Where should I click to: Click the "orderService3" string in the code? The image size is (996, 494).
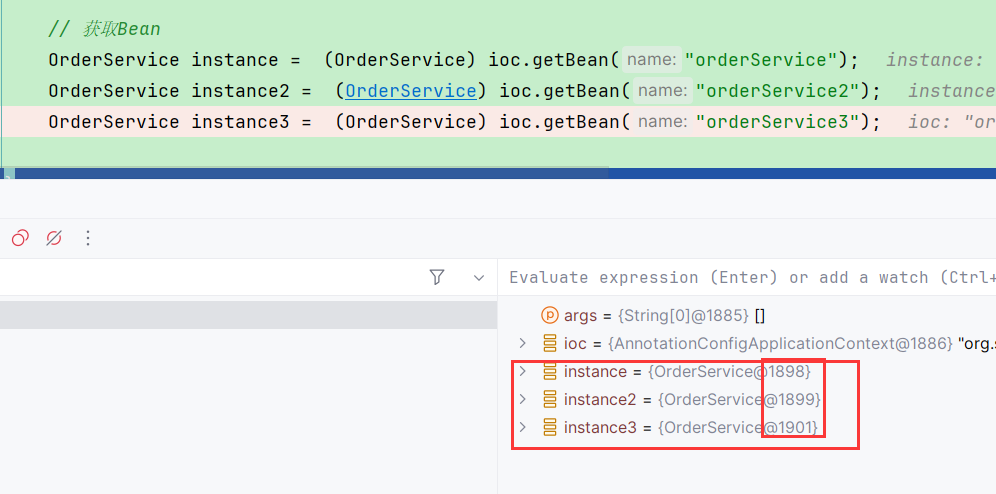pos(777,122)
